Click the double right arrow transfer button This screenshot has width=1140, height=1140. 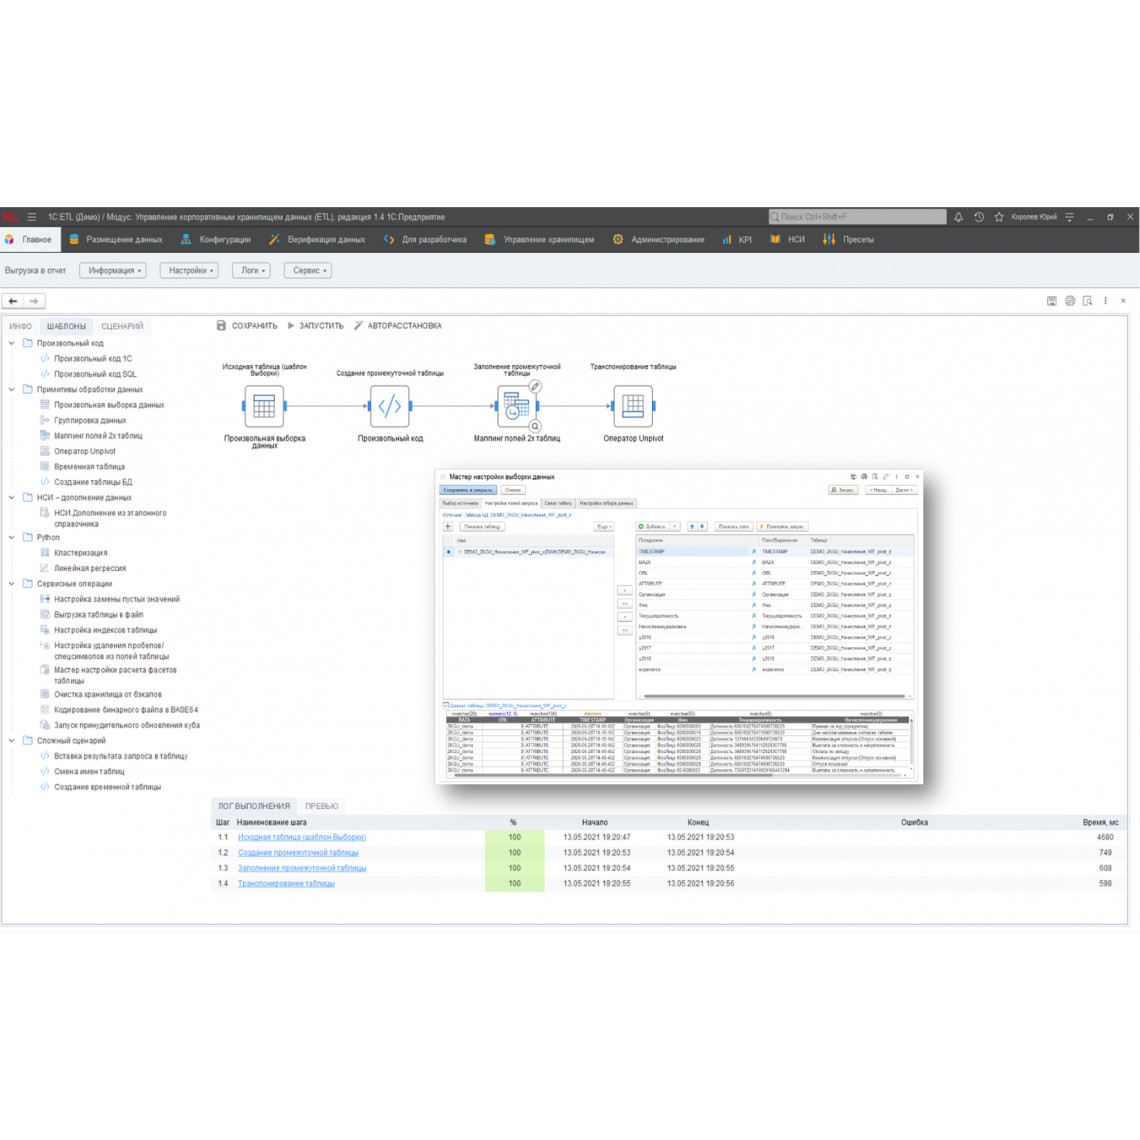tap(625, 603)
